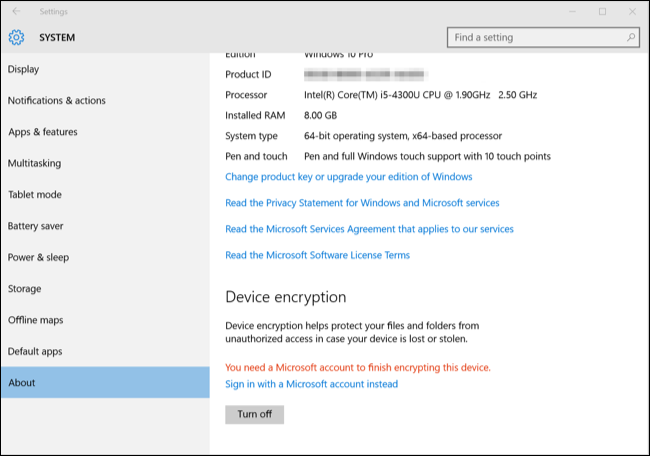Select Notifications & actions in sidebar
Image resolution: width=650 pixels, height=456 pixels.
point(56,101)
